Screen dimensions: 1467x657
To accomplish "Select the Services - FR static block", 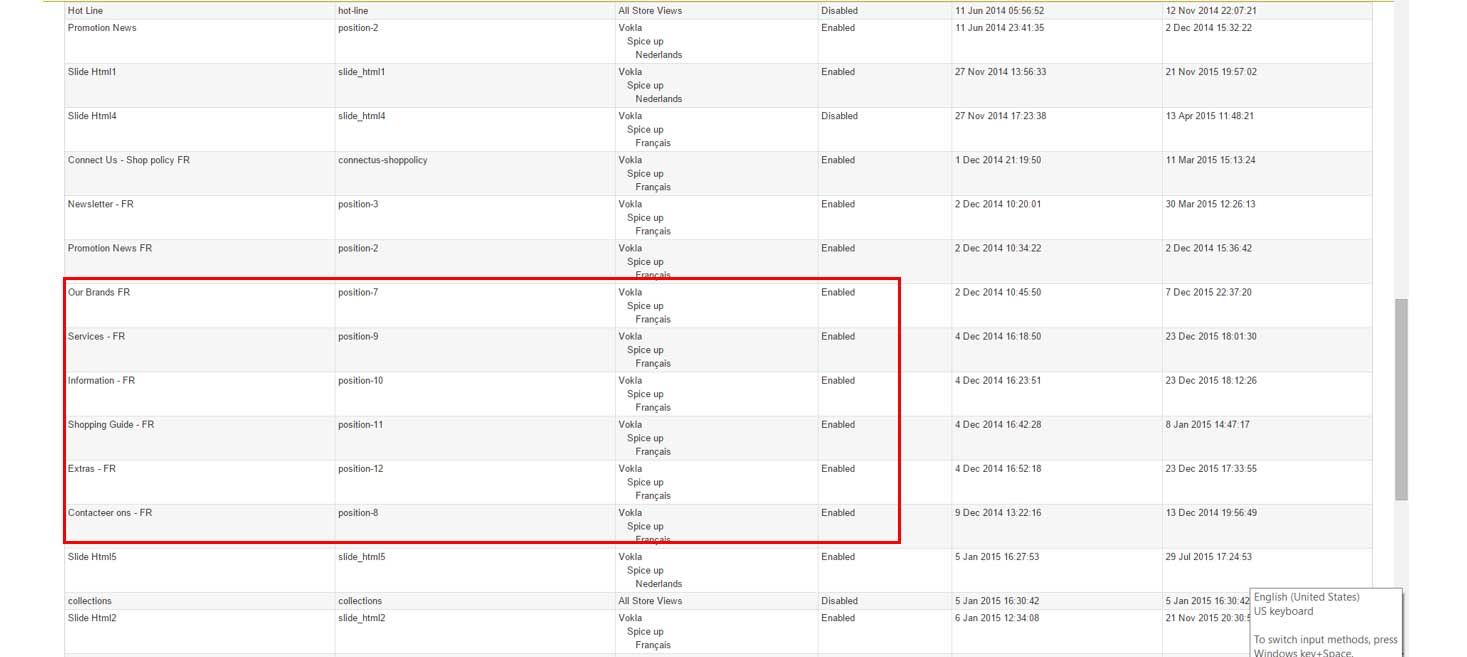I will [96, 337].
